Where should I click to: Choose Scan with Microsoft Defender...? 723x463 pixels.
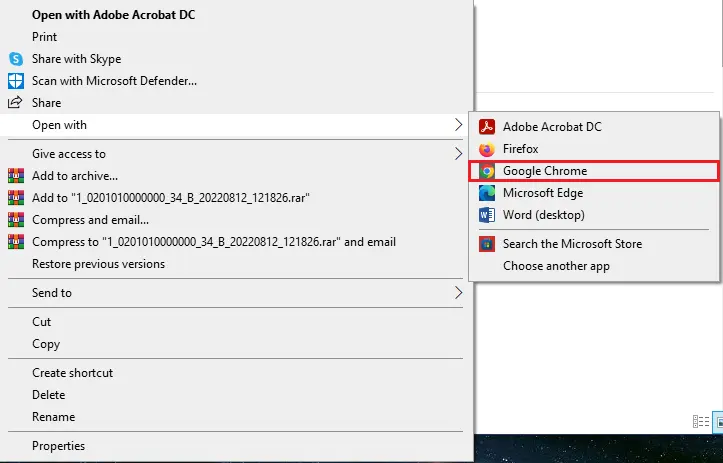coord(235,81)
